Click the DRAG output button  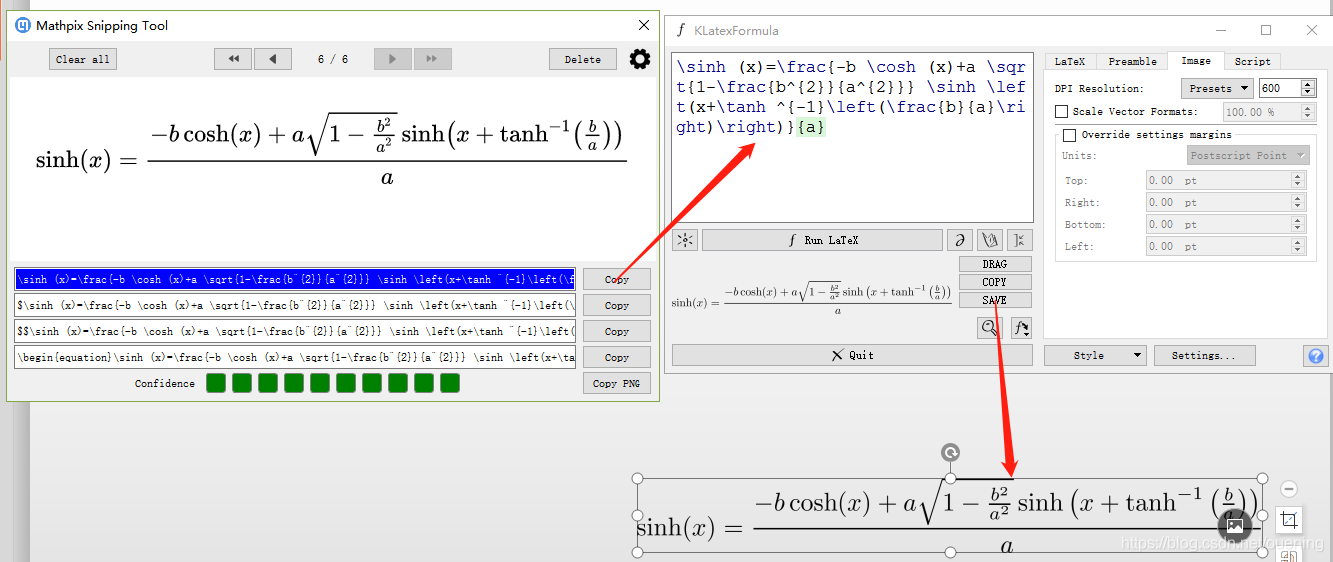[x=995, y=264]
